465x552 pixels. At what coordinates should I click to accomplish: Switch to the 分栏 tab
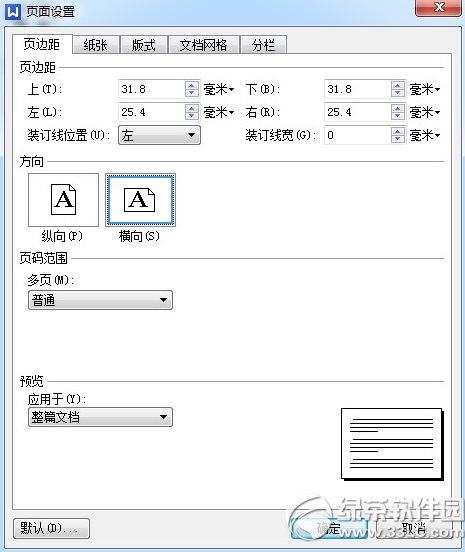click(x=263, y=45)
